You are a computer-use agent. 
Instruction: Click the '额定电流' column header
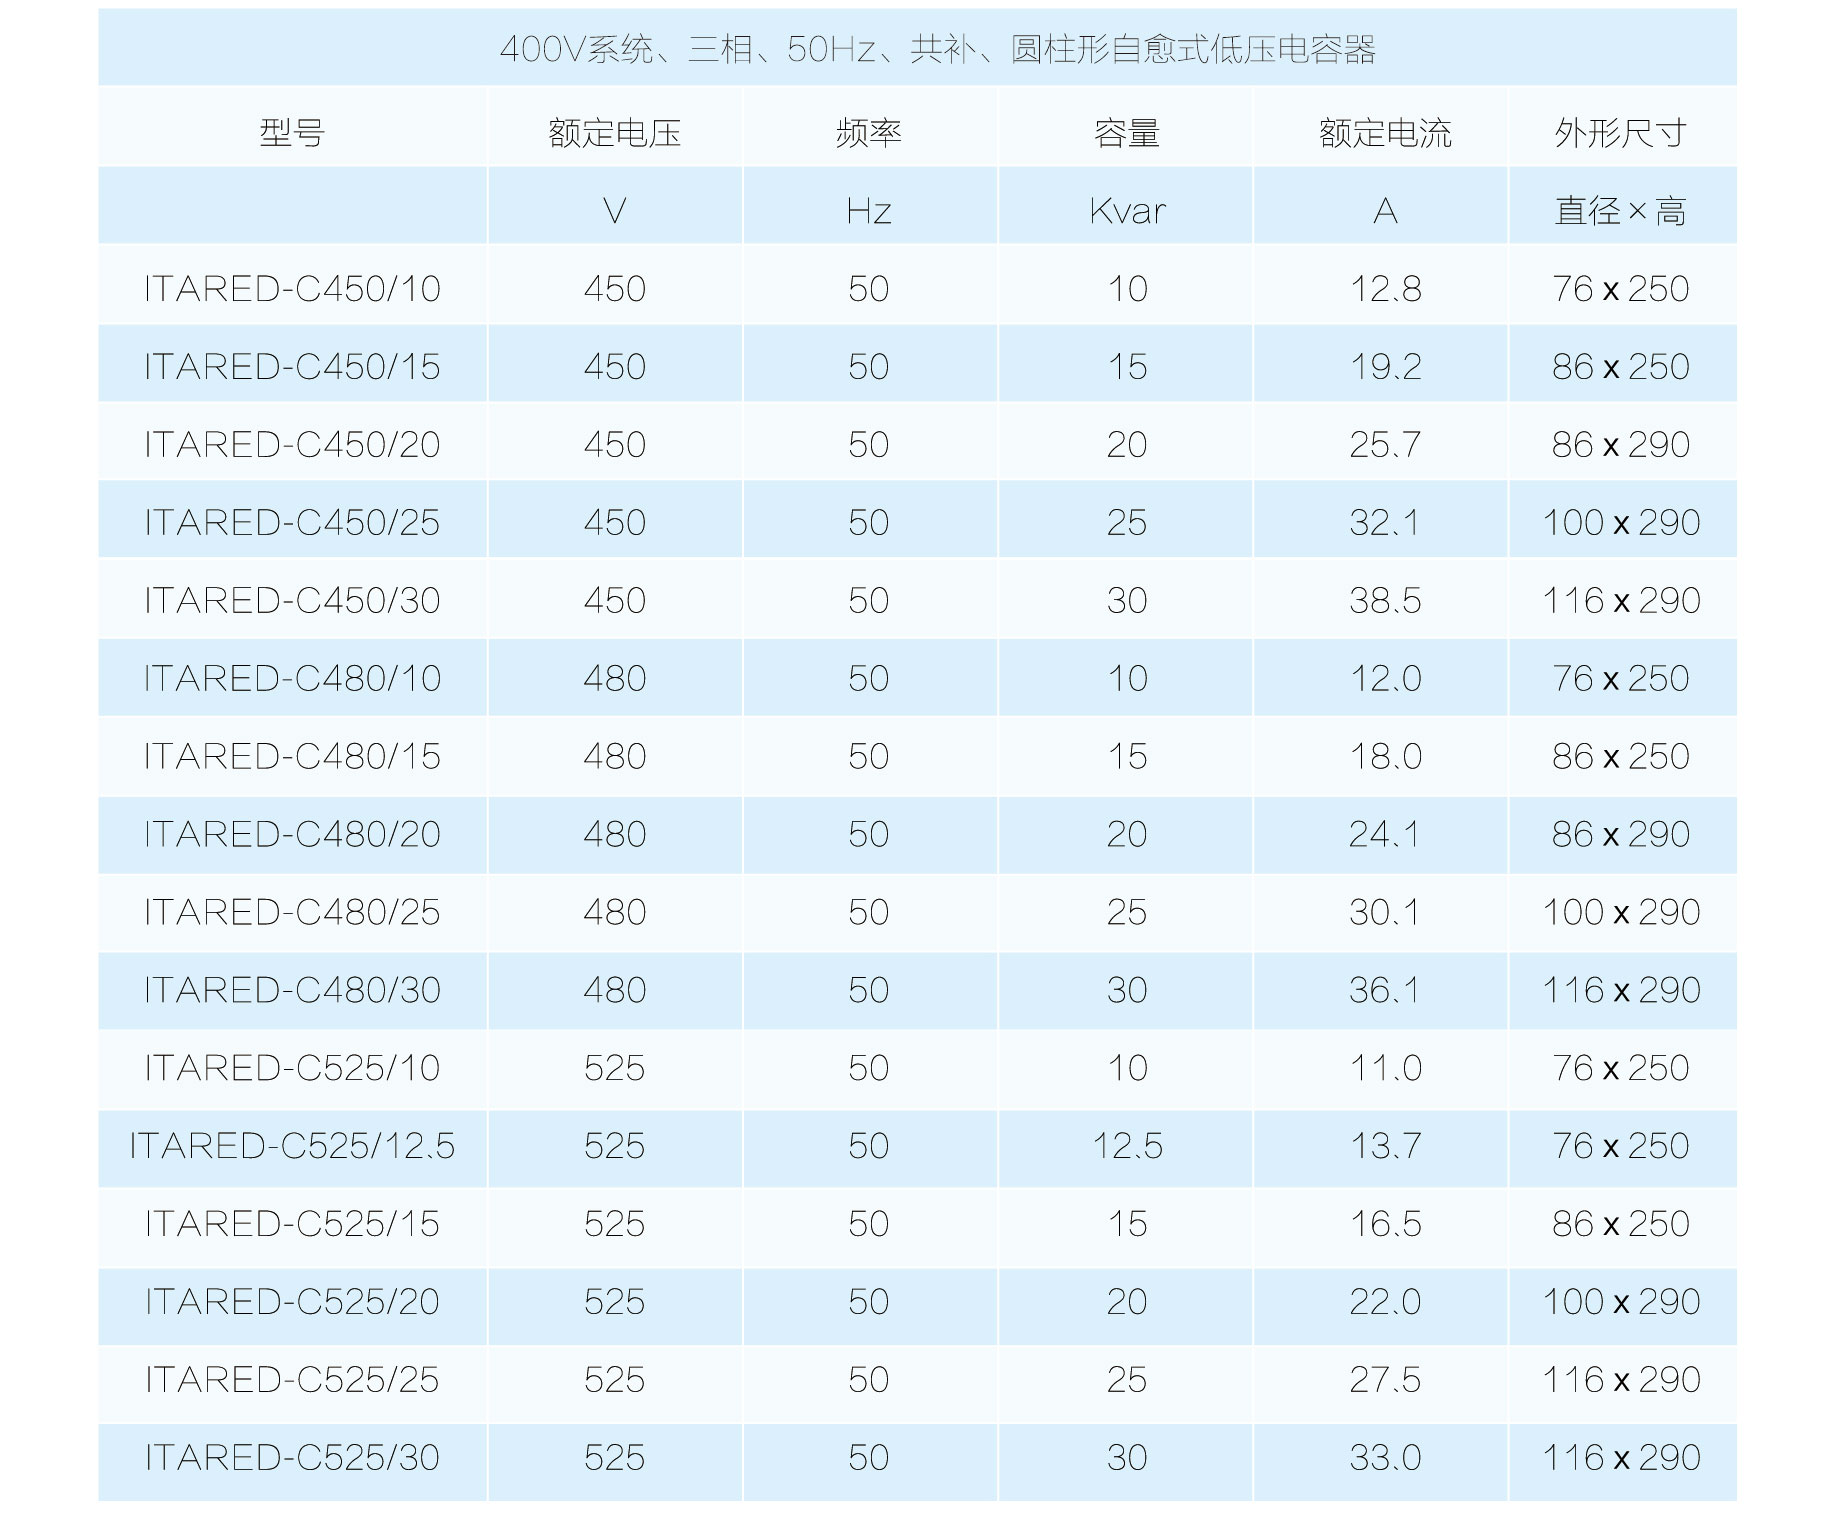coord(1385,132)
